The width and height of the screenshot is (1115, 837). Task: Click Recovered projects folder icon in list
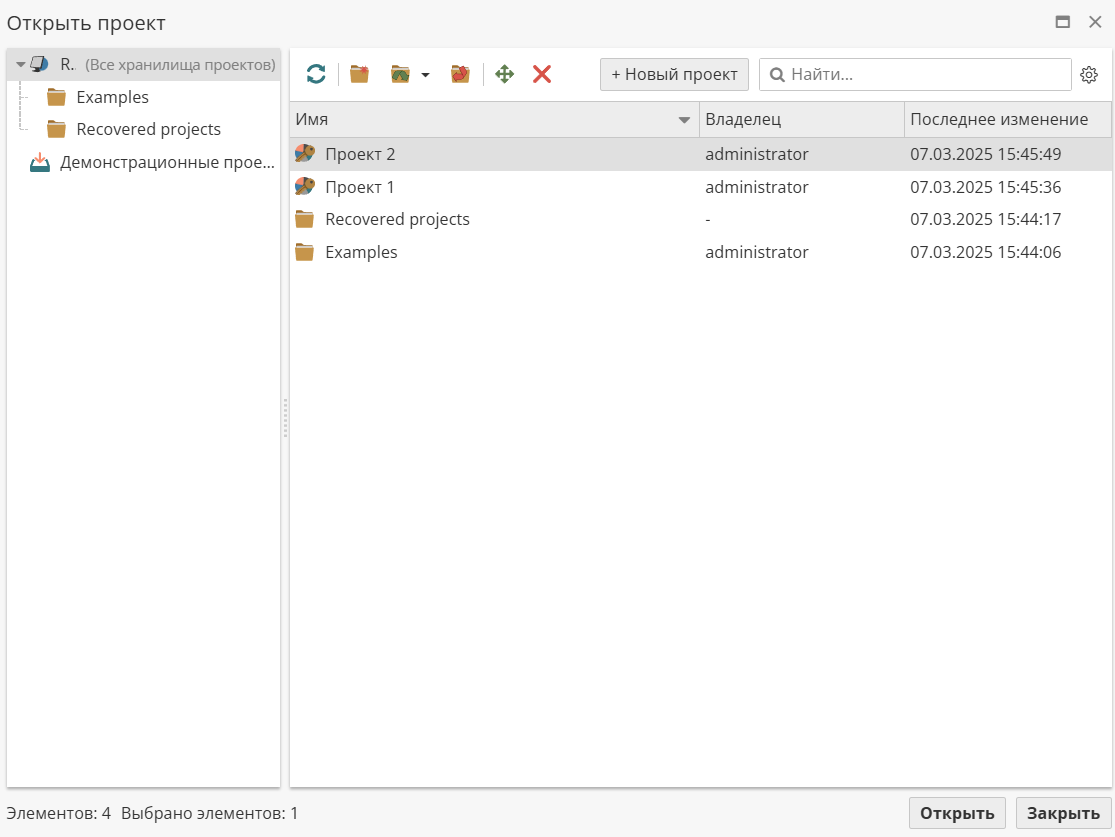304,219
